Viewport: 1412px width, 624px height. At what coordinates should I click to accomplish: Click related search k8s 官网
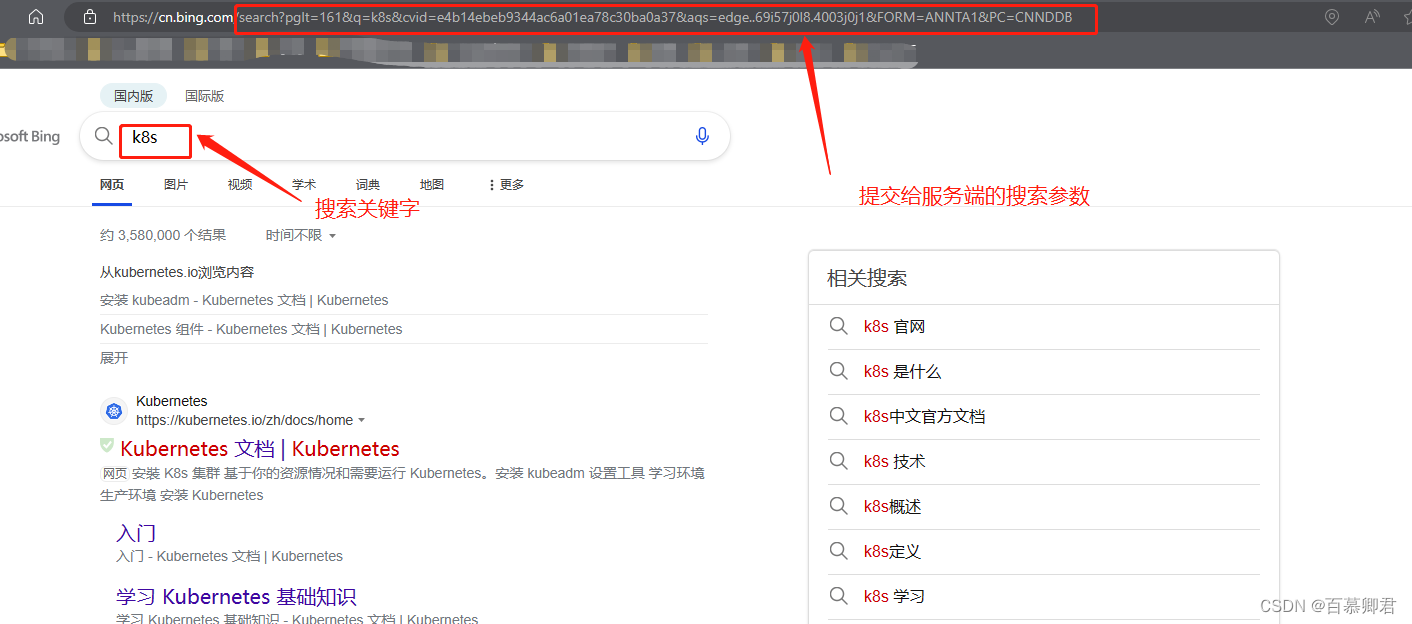(895, 327)
